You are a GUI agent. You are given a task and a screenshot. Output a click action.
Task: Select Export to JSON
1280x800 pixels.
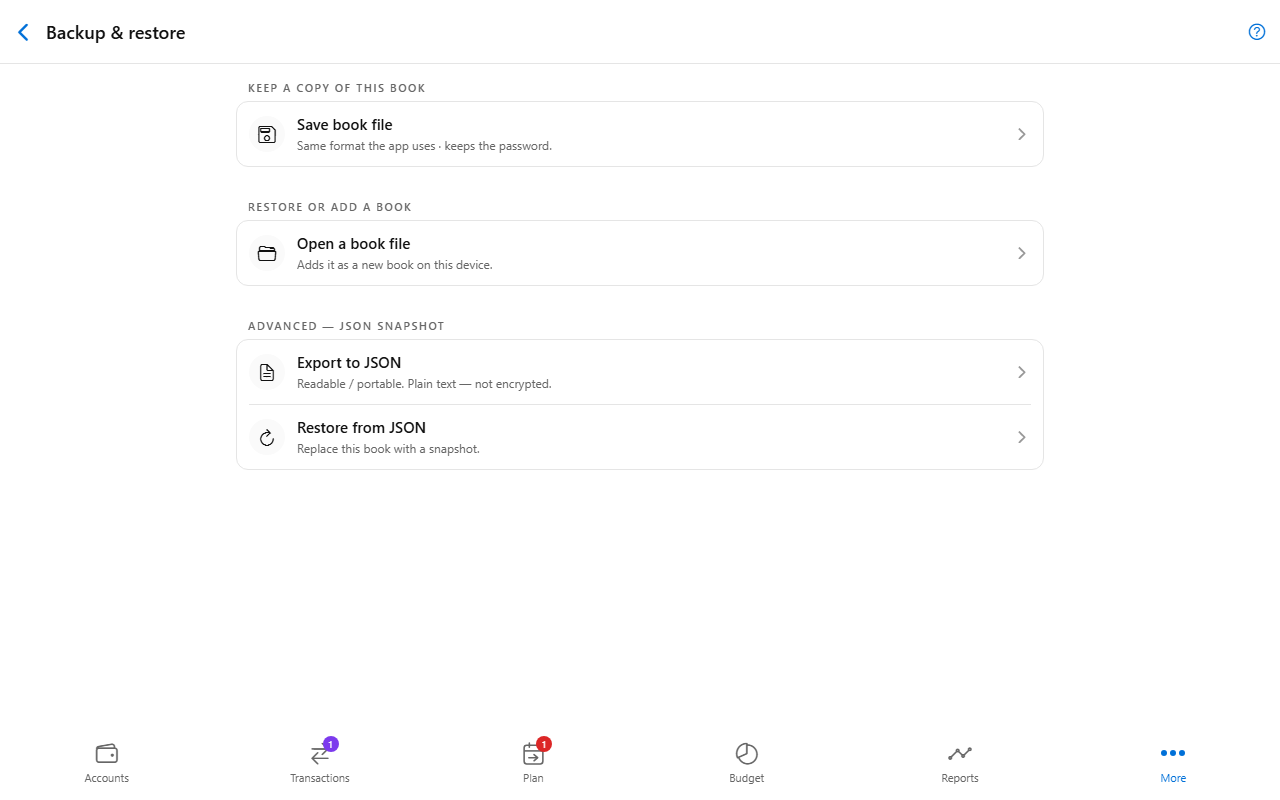tap(640, 372)
